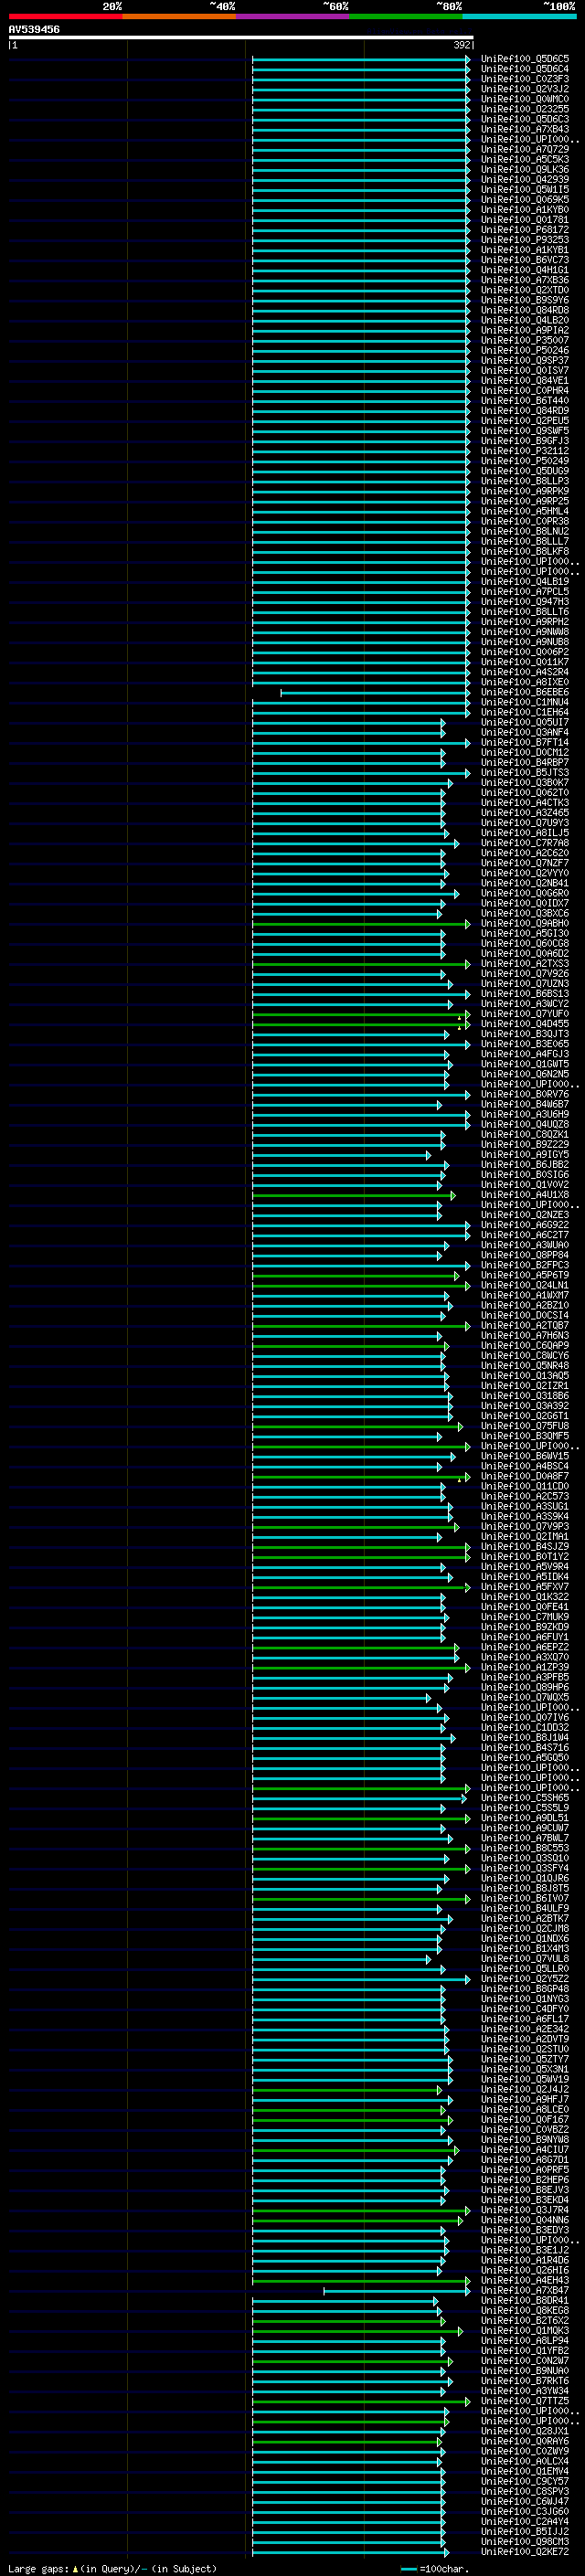Click the 392 query end position label
Image resolution: width=585 pixels, height=2576 pixels.
click(461, 46)
